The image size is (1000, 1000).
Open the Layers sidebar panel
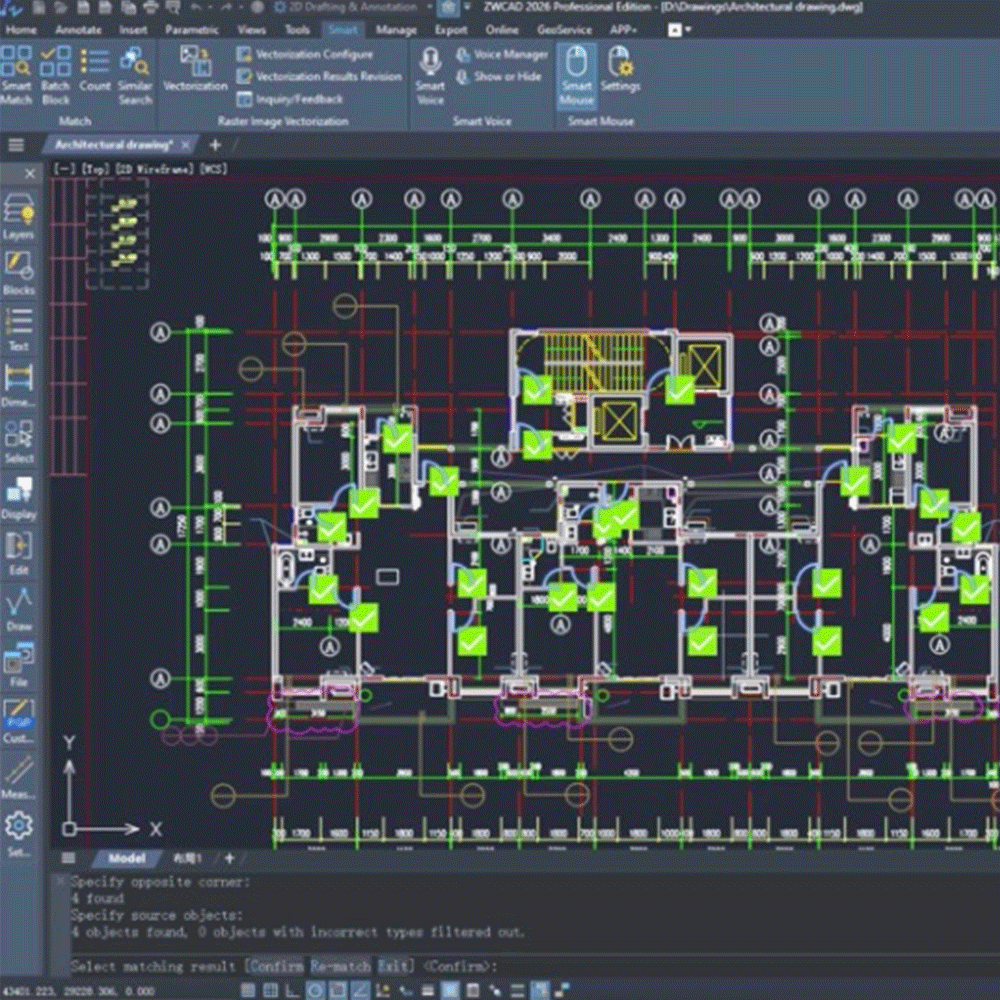click(x=18, y=217)
